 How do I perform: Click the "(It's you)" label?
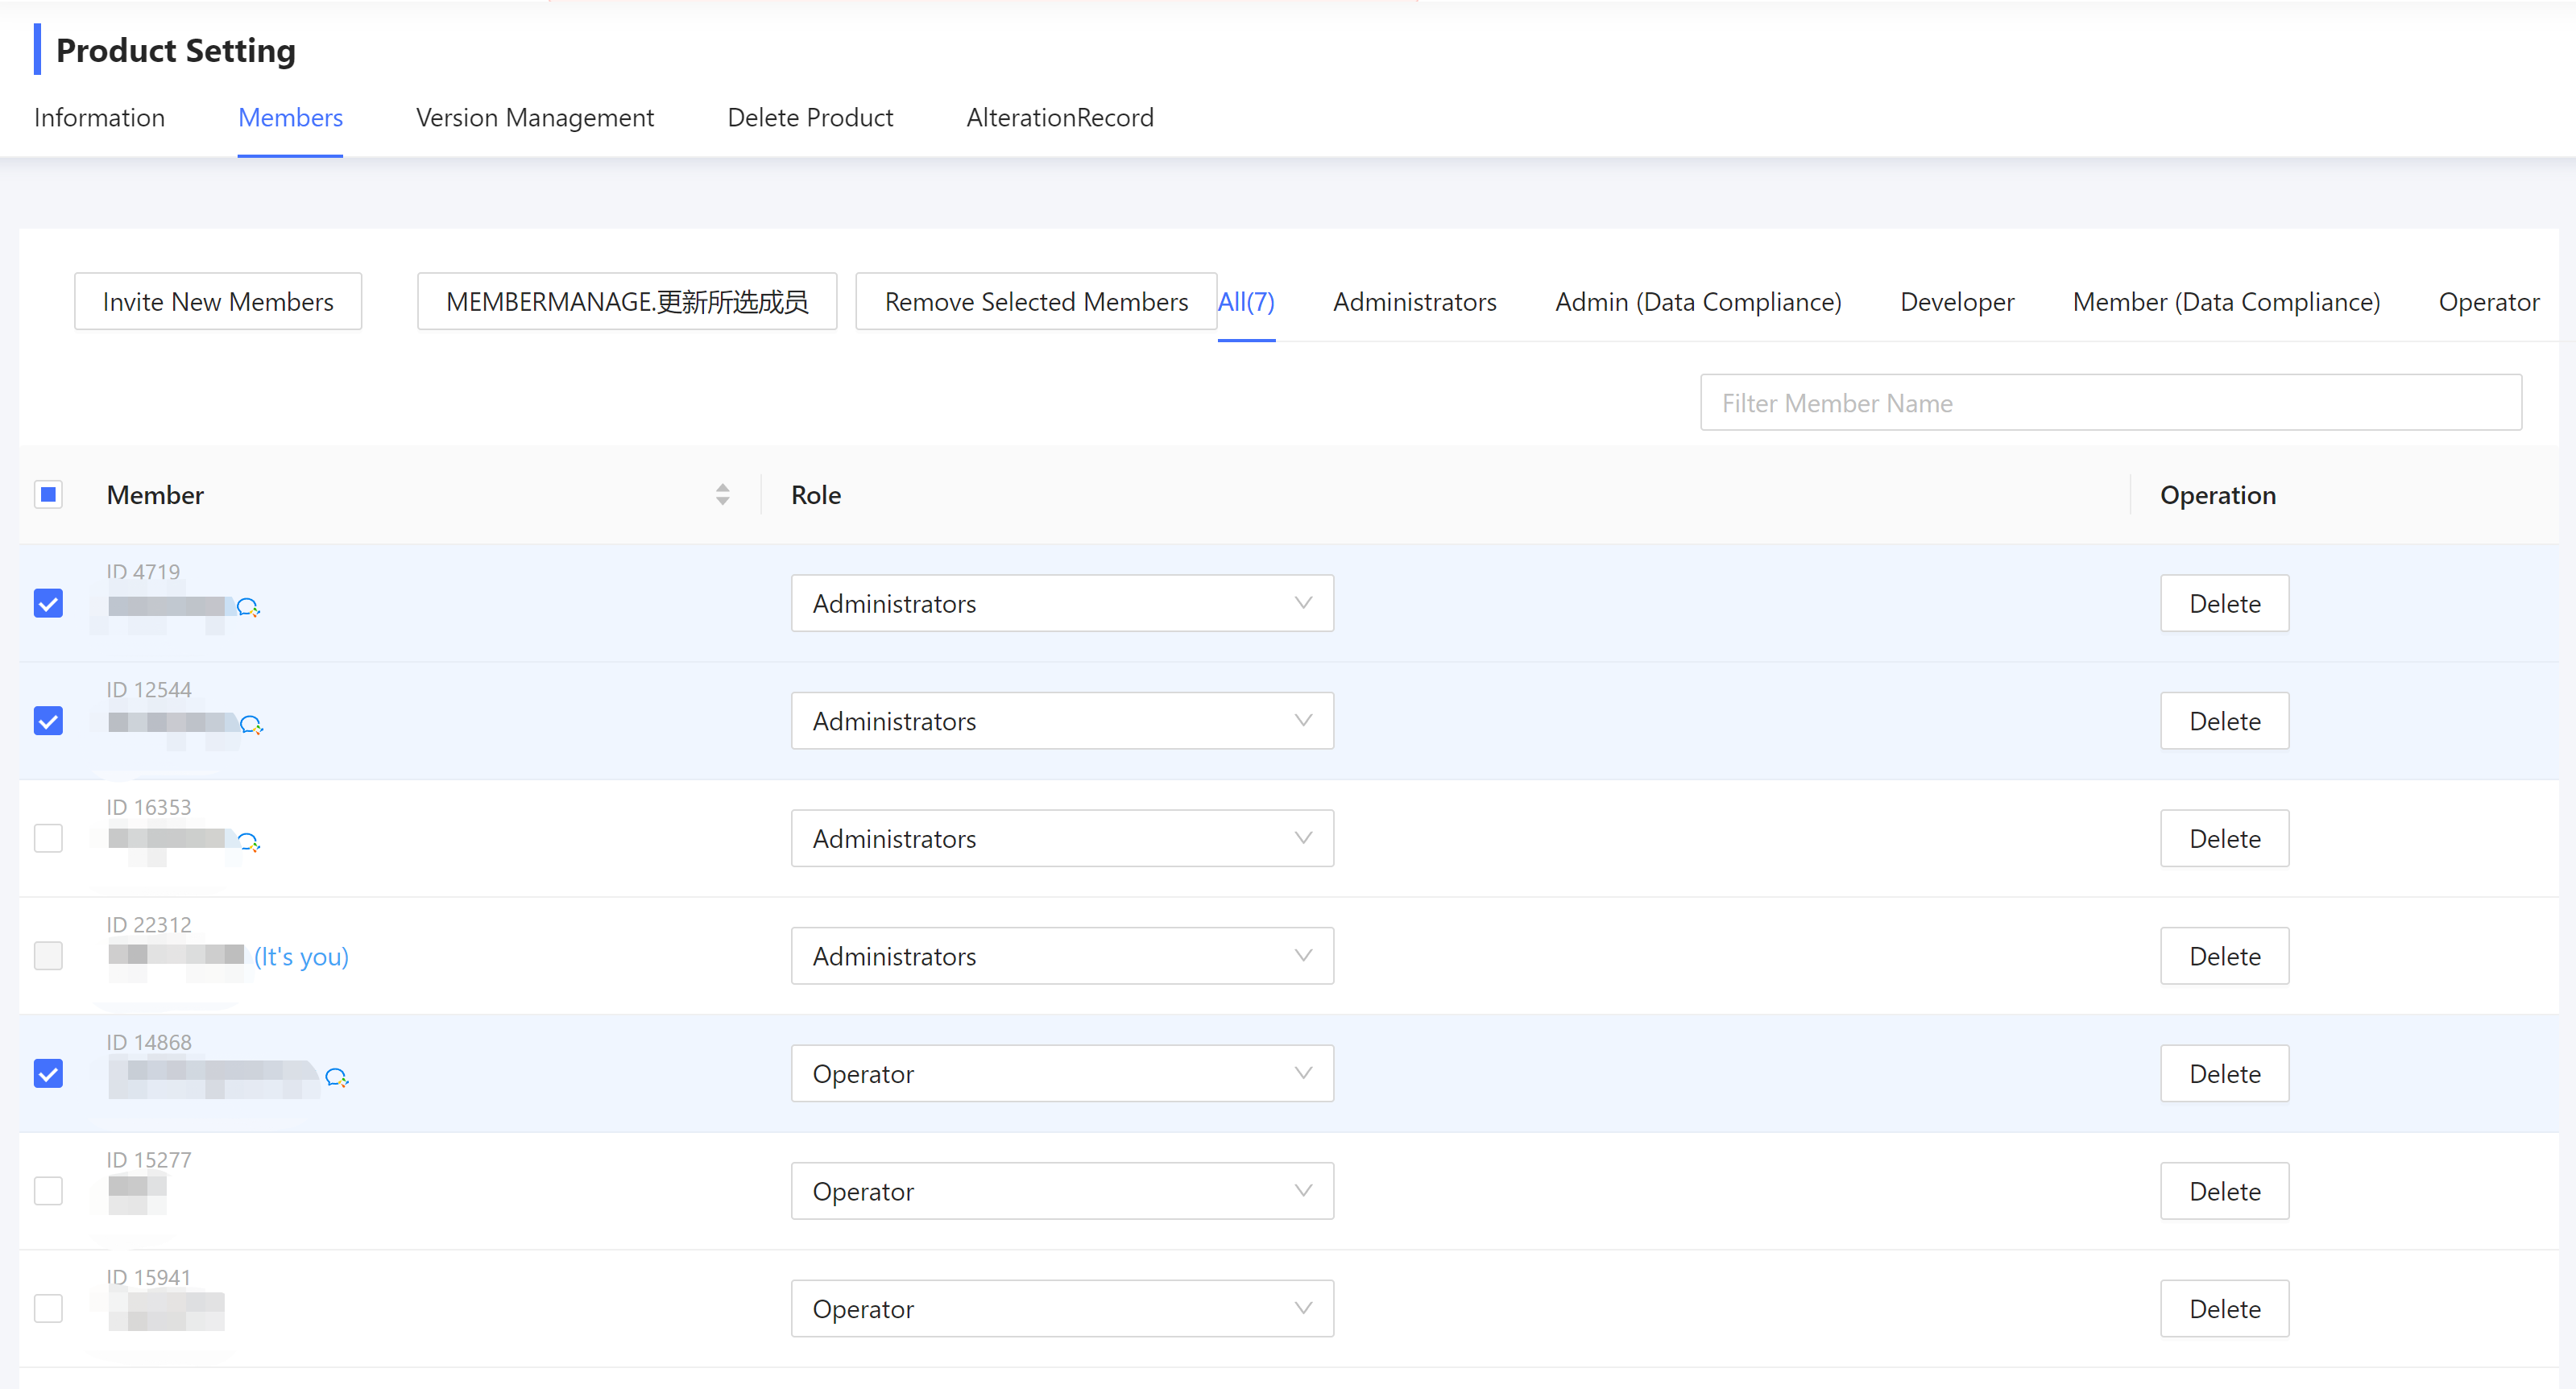(301, 957)
